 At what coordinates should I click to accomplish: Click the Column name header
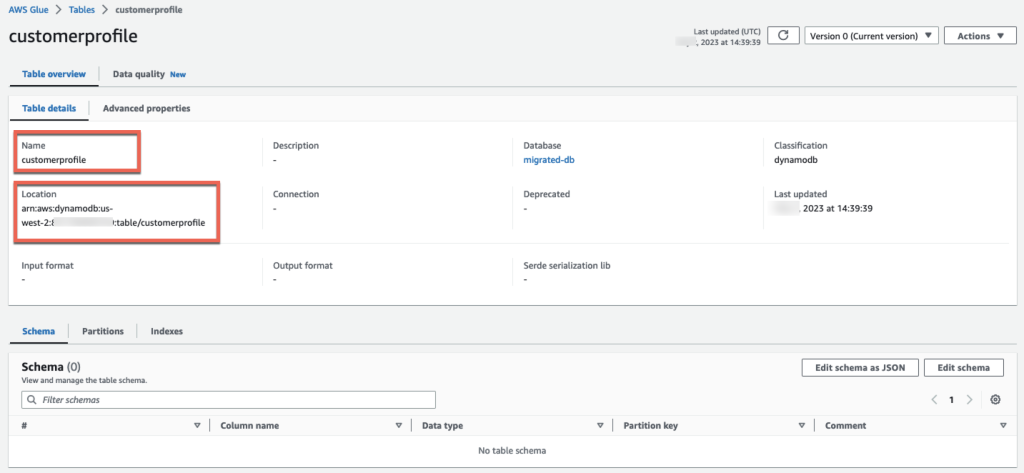point(249,425)
